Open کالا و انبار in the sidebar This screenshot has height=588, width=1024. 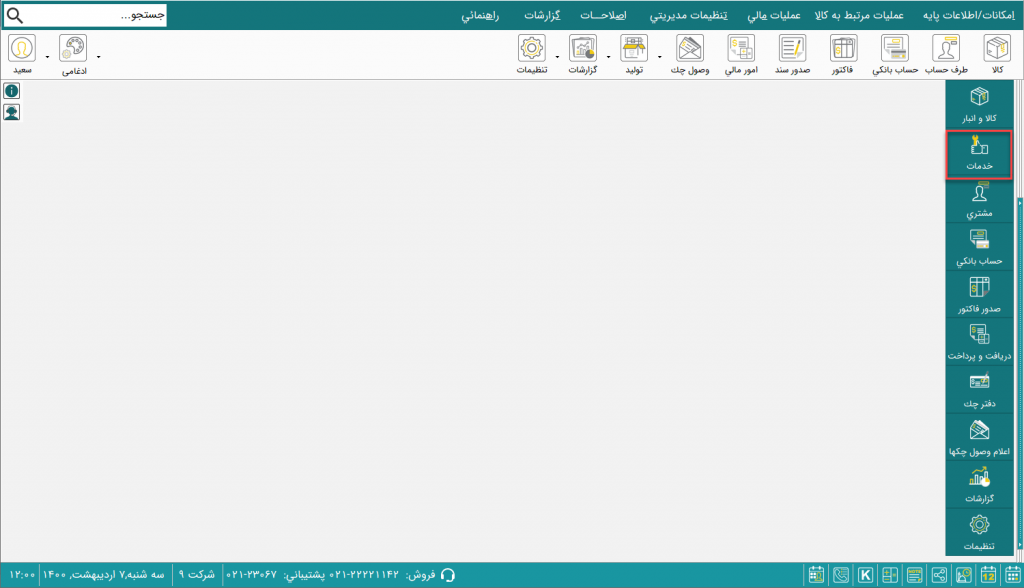point(979,105)
